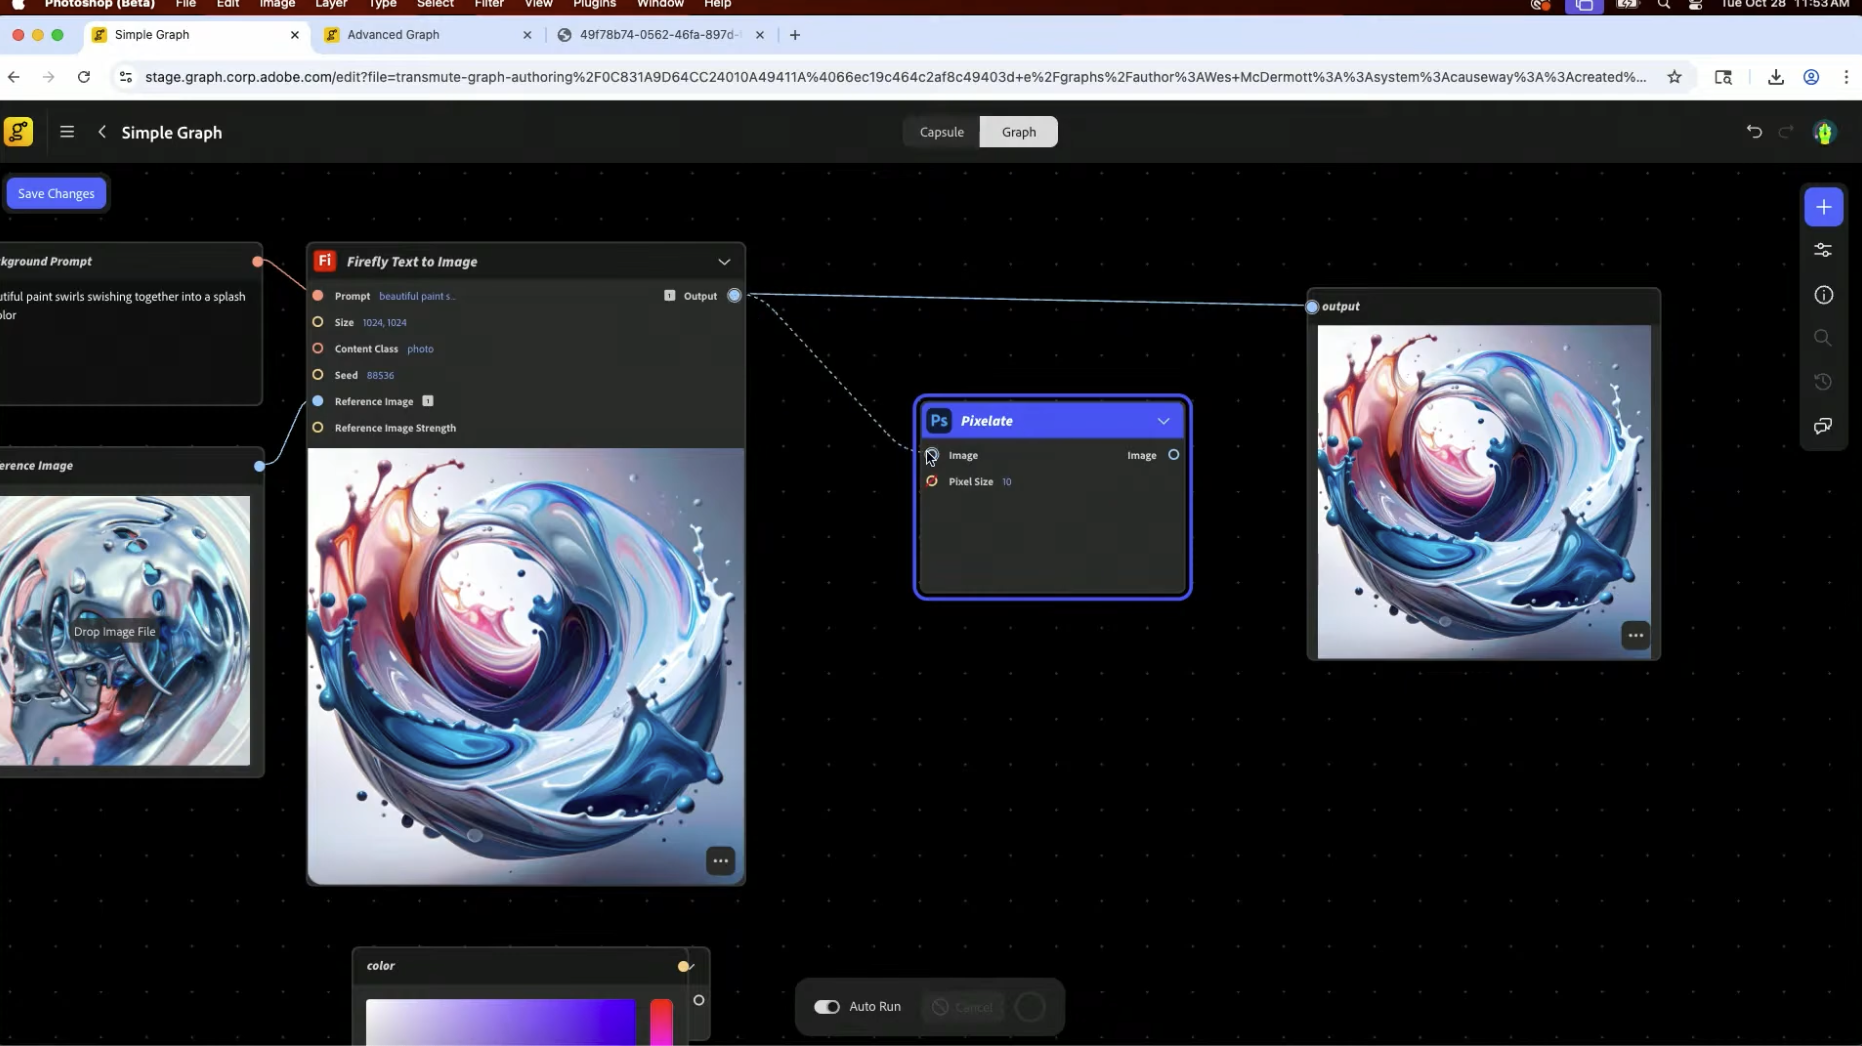
Task: Open the comments chat icon
Action: pos(1823,426)
